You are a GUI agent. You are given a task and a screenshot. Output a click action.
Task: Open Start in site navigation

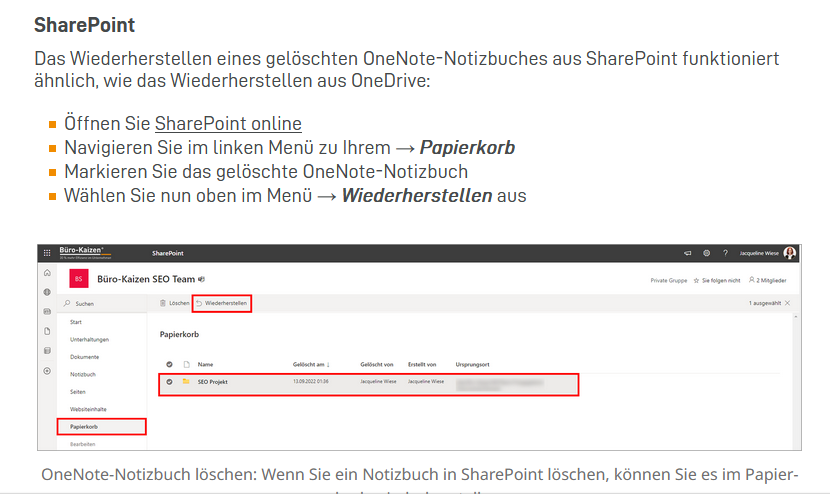click(x=76, y=322)
